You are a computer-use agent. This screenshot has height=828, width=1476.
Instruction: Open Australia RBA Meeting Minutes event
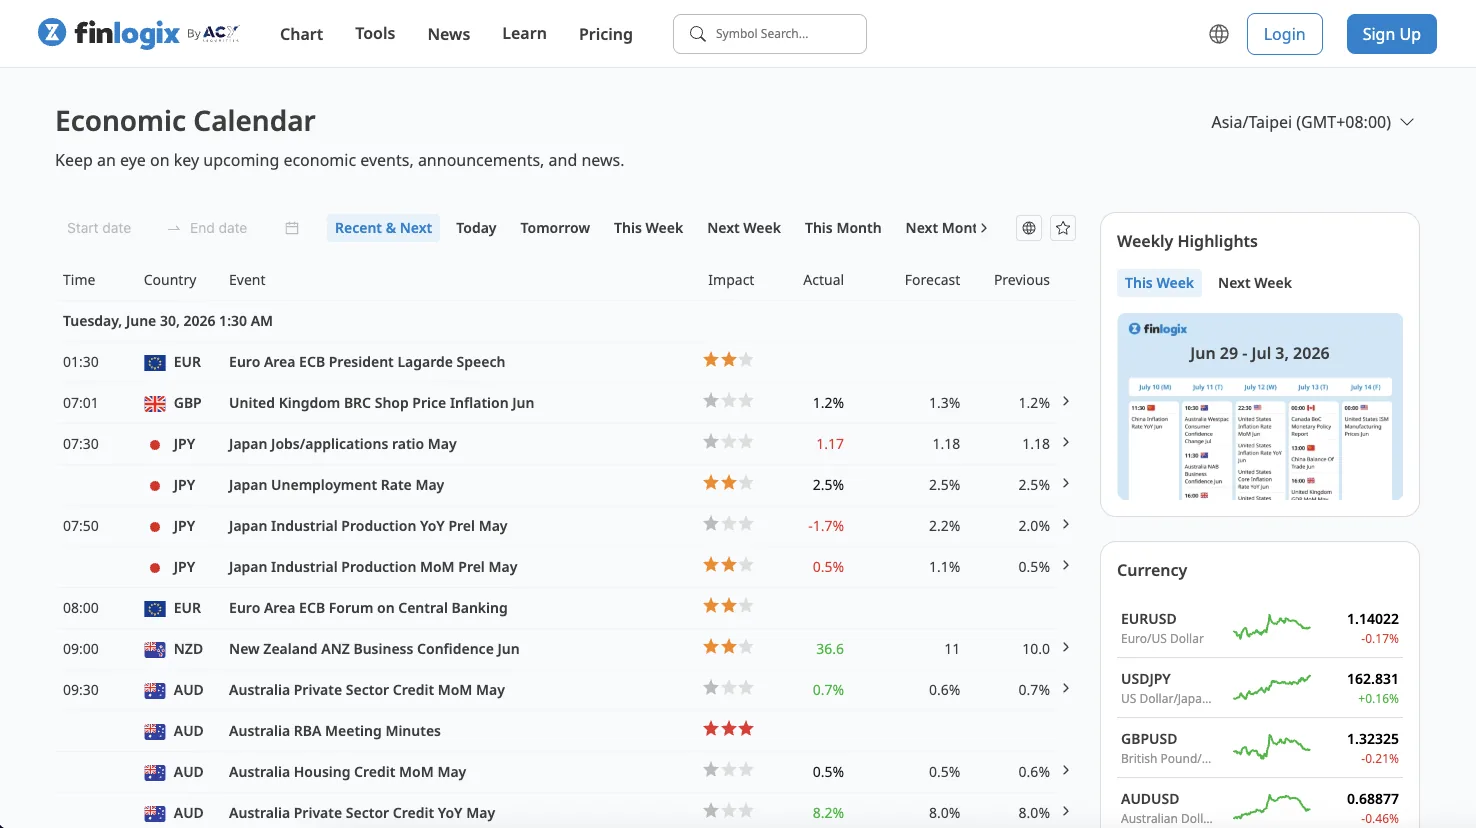(335, 731)
